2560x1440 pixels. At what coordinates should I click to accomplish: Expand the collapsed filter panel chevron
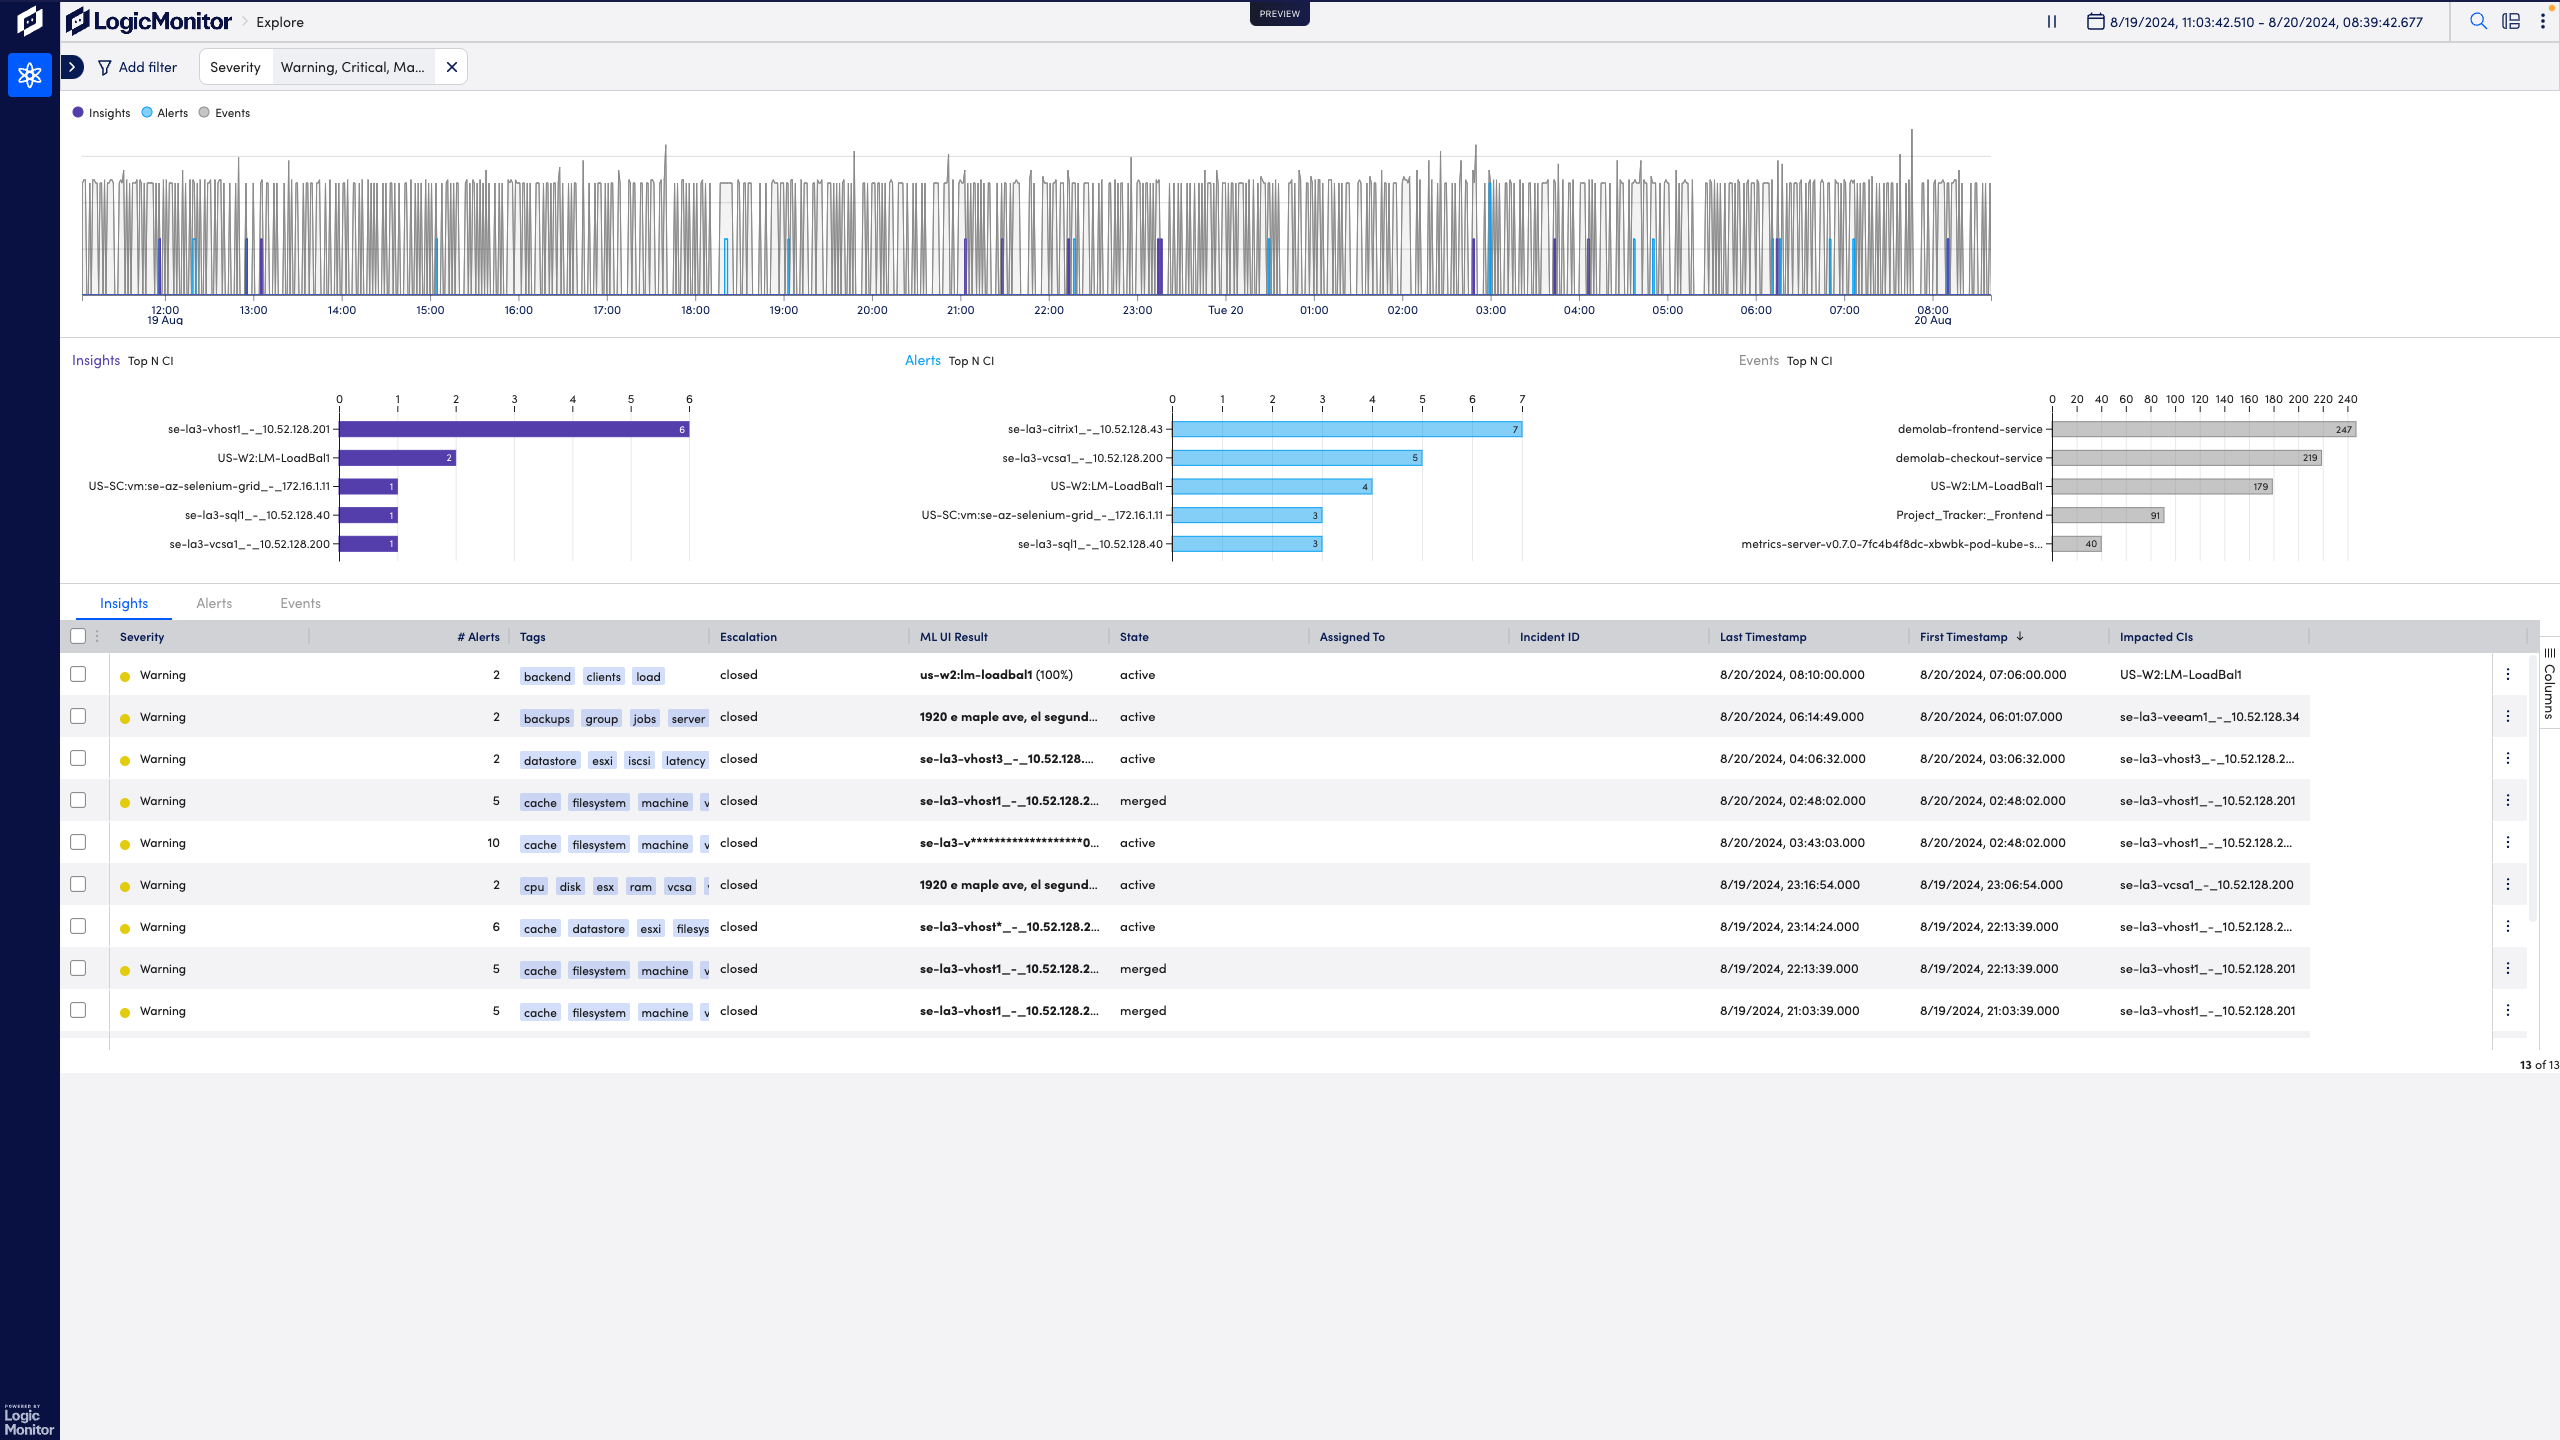pos(71,66)
